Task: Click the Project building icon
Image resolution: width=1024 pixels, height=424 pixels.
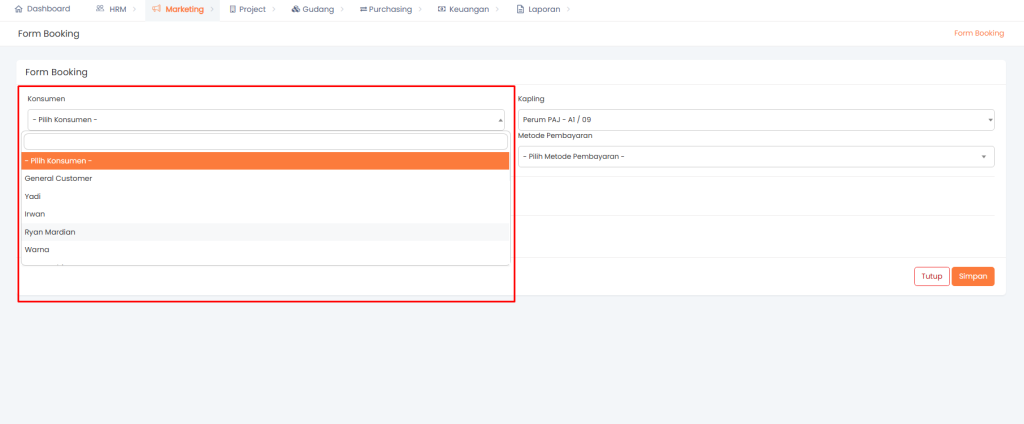Action: [x=233, y=9]
